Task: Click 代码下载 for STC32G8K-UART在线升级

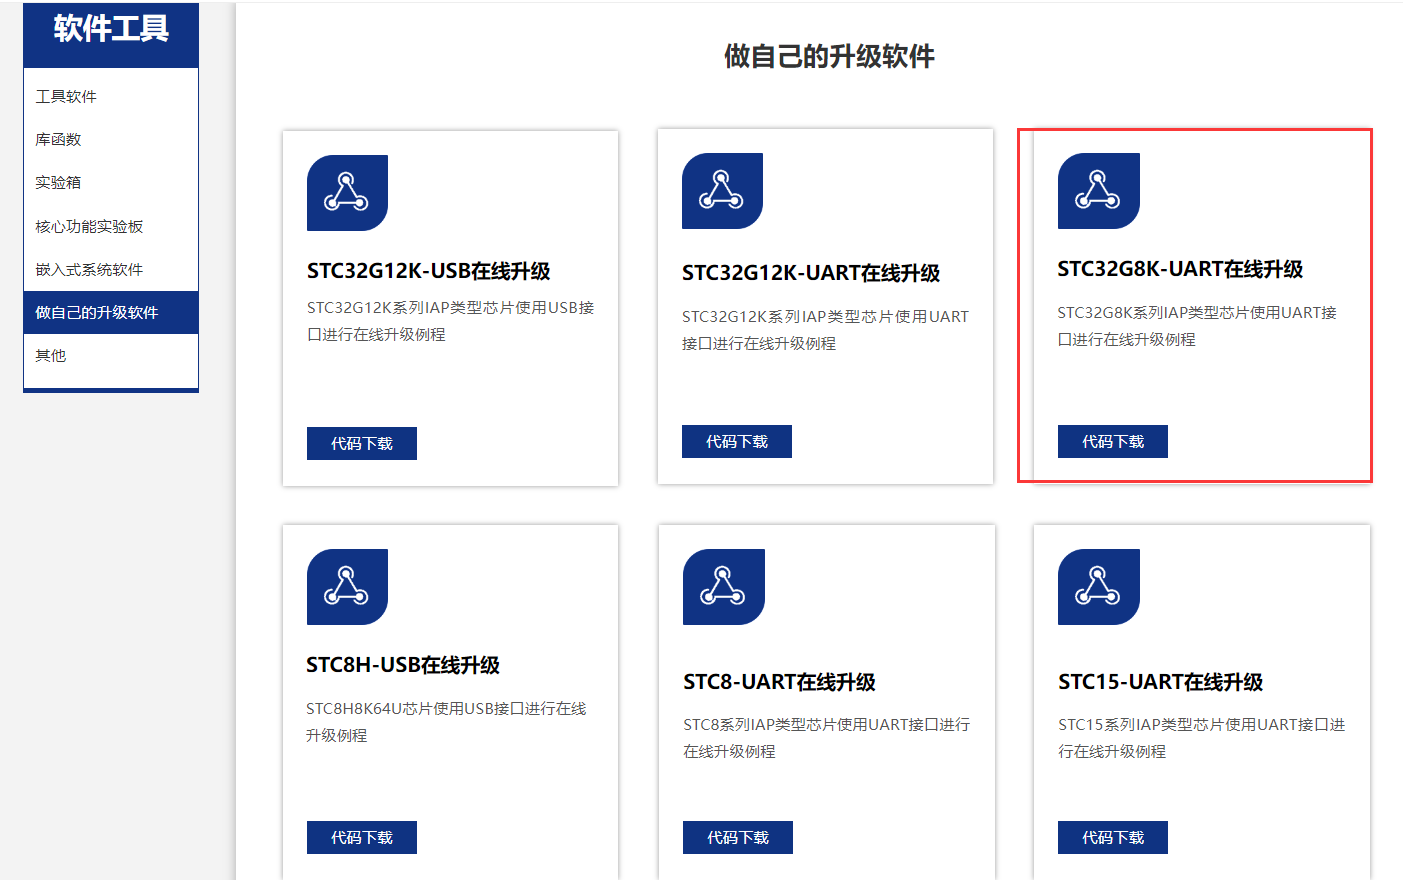Action: (x=1113, y=441)
